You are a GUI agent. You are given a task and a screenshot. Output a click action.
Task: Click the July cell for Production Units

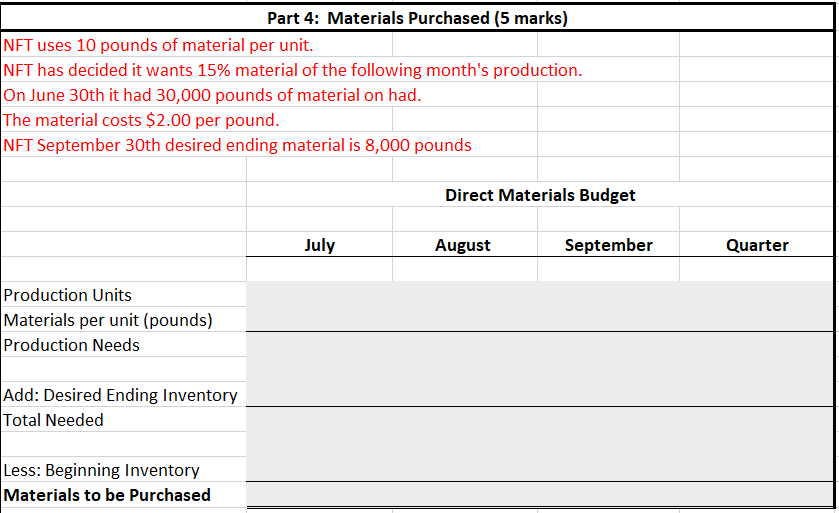(x=319, y=294)
